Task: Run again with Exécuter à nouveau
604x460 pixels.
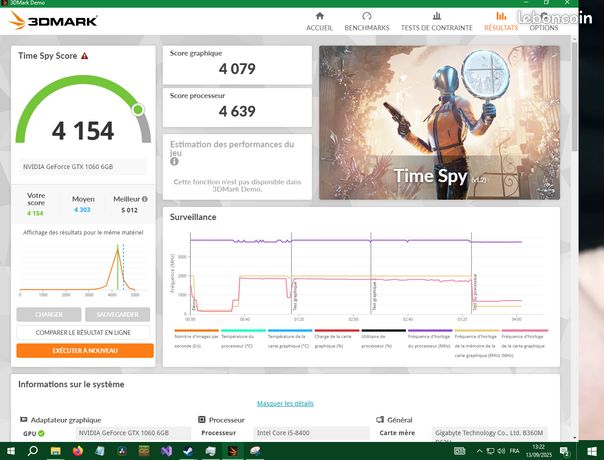Action: pos(85,351)
